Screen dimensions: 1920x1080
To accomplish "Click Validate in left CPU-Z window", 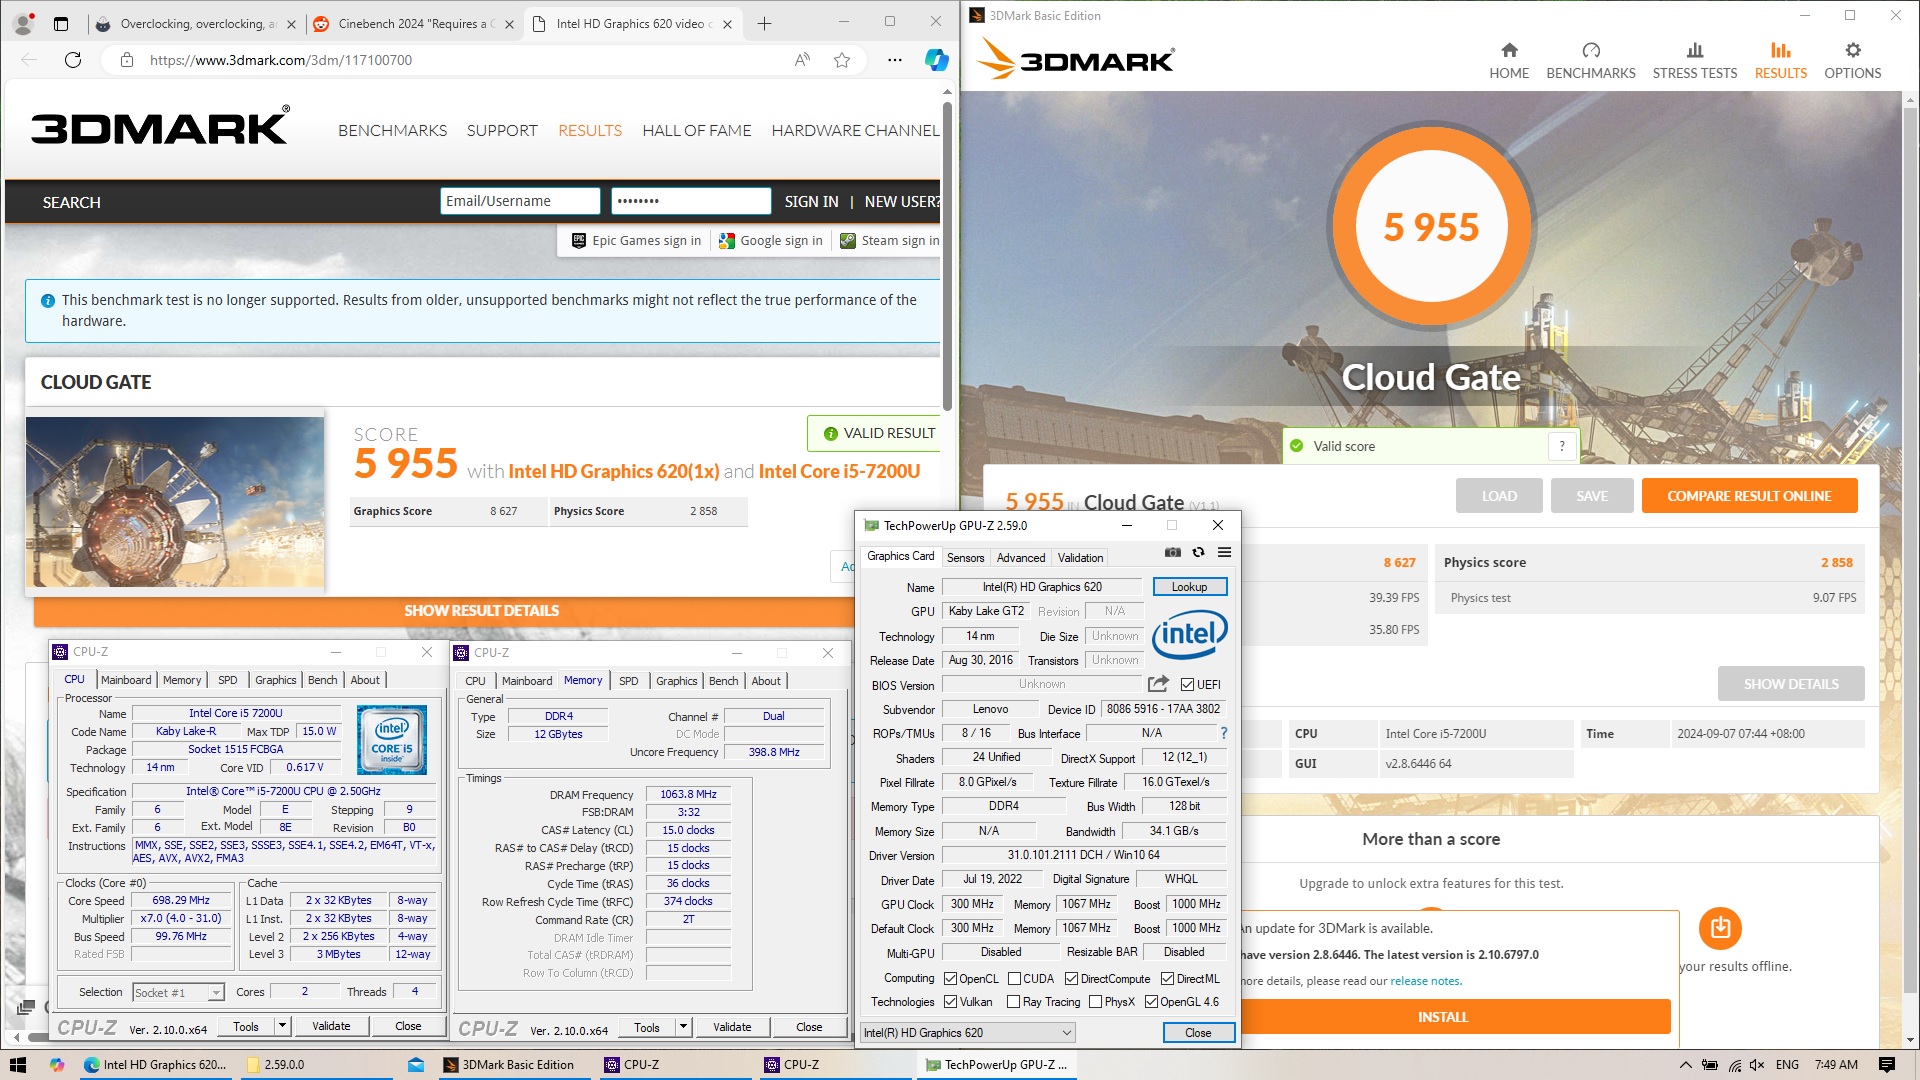I will click(x=331, y=1026).
